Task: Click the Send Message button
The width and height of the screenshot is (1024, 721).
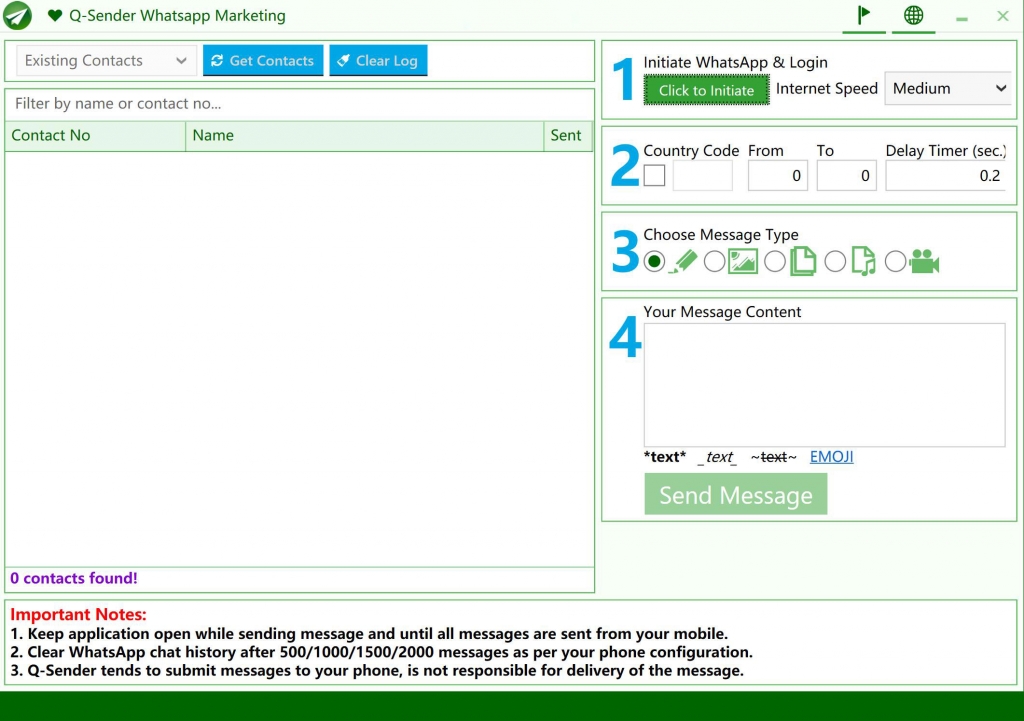Action: [x=735, y=494]
